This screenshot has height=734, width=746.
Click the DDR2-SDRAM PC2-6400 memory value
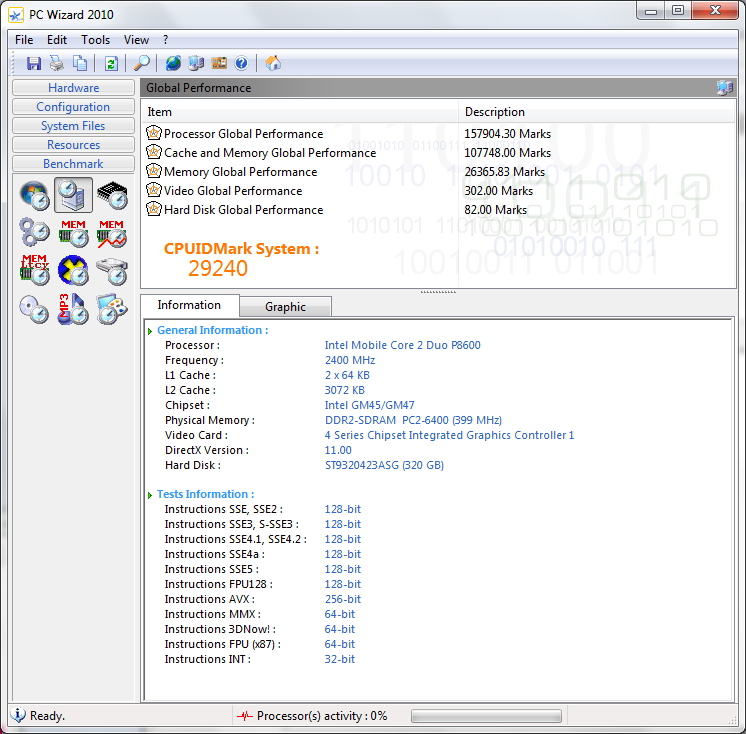[x=413, y=421]
